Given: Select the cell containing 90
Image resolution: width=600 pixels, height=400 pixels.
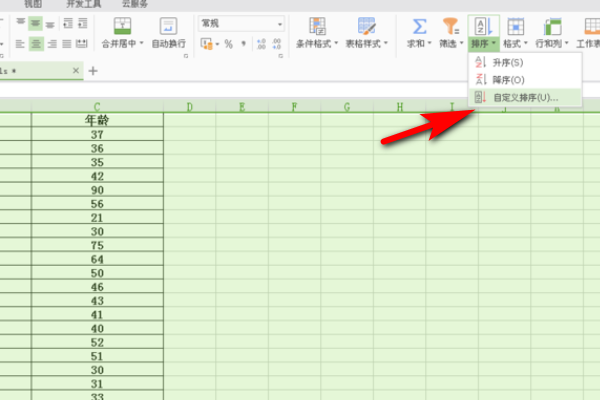Looking at the screenshot, I should (97, 190).
